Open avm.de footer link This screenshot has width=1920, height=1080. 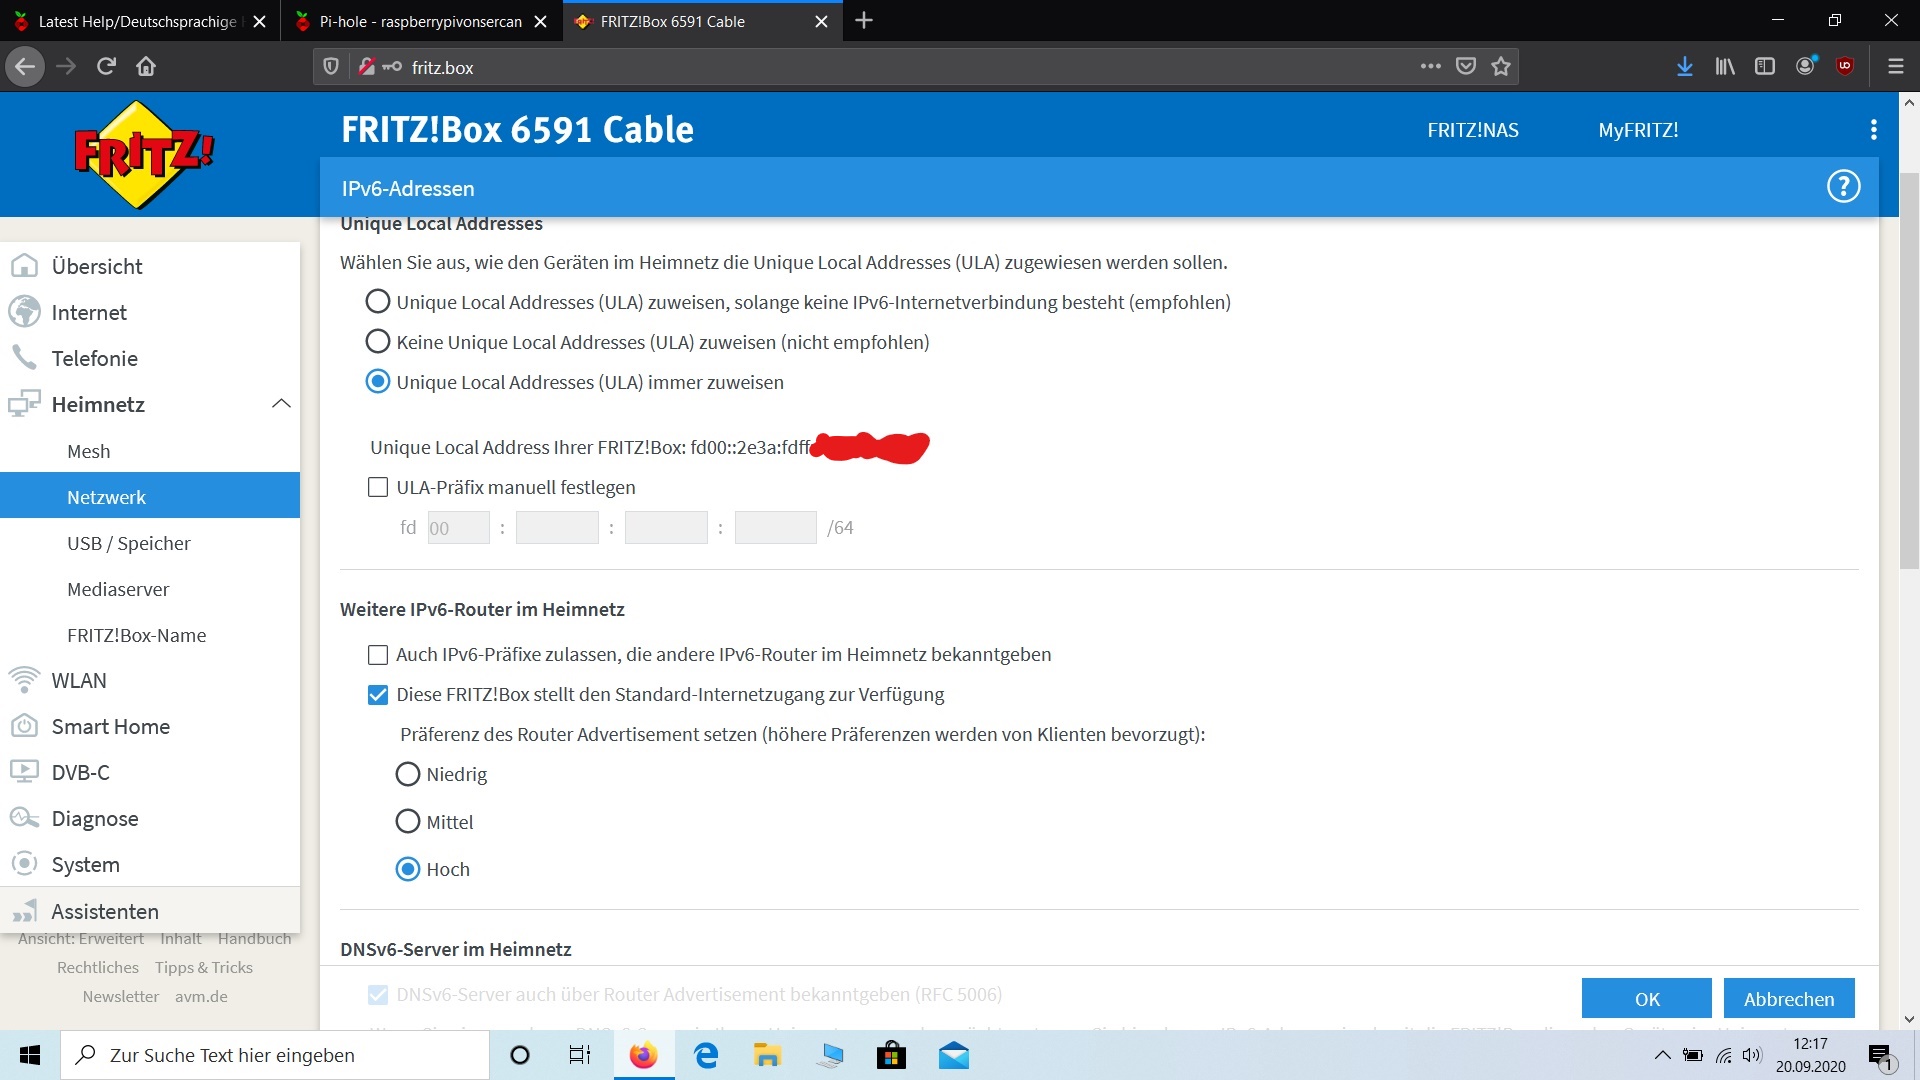(201, 996)
